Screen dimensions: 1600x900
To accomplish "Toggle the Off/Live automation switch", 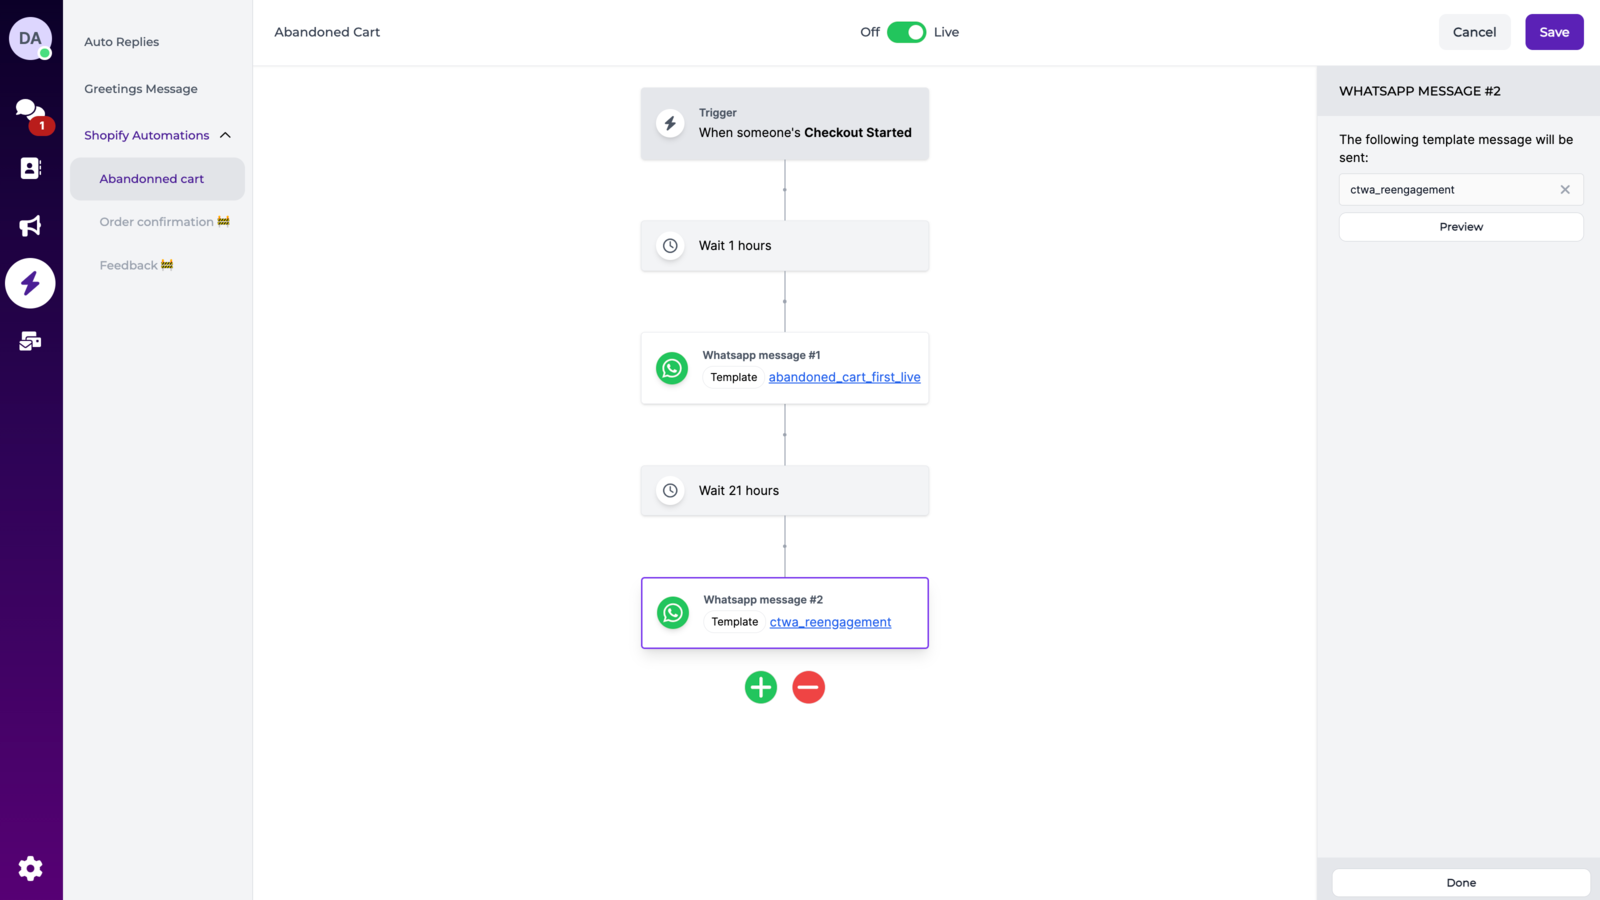I will (906, 32).
